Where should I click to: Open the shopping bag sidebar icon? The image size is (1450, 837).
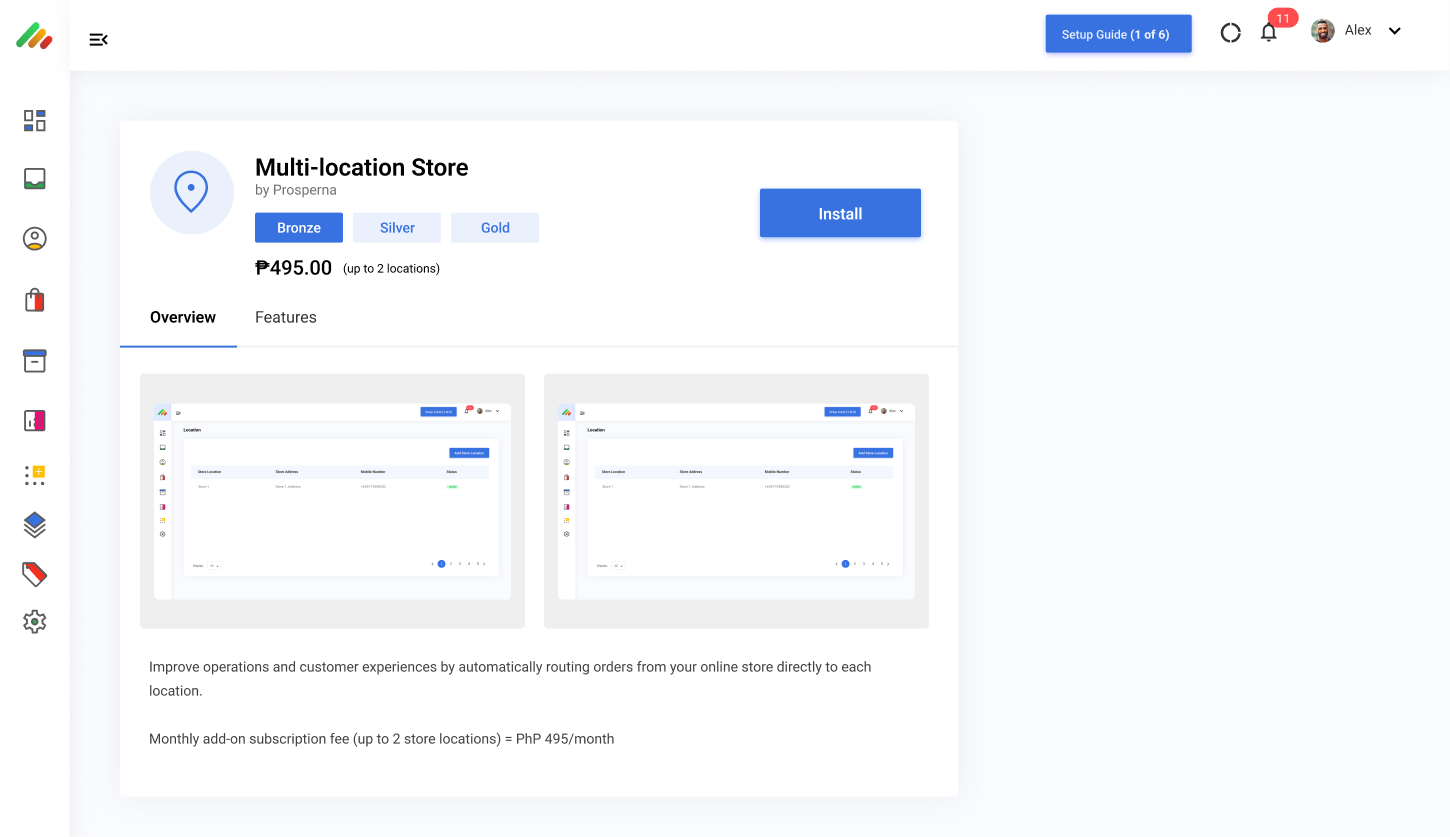(35, 300)
